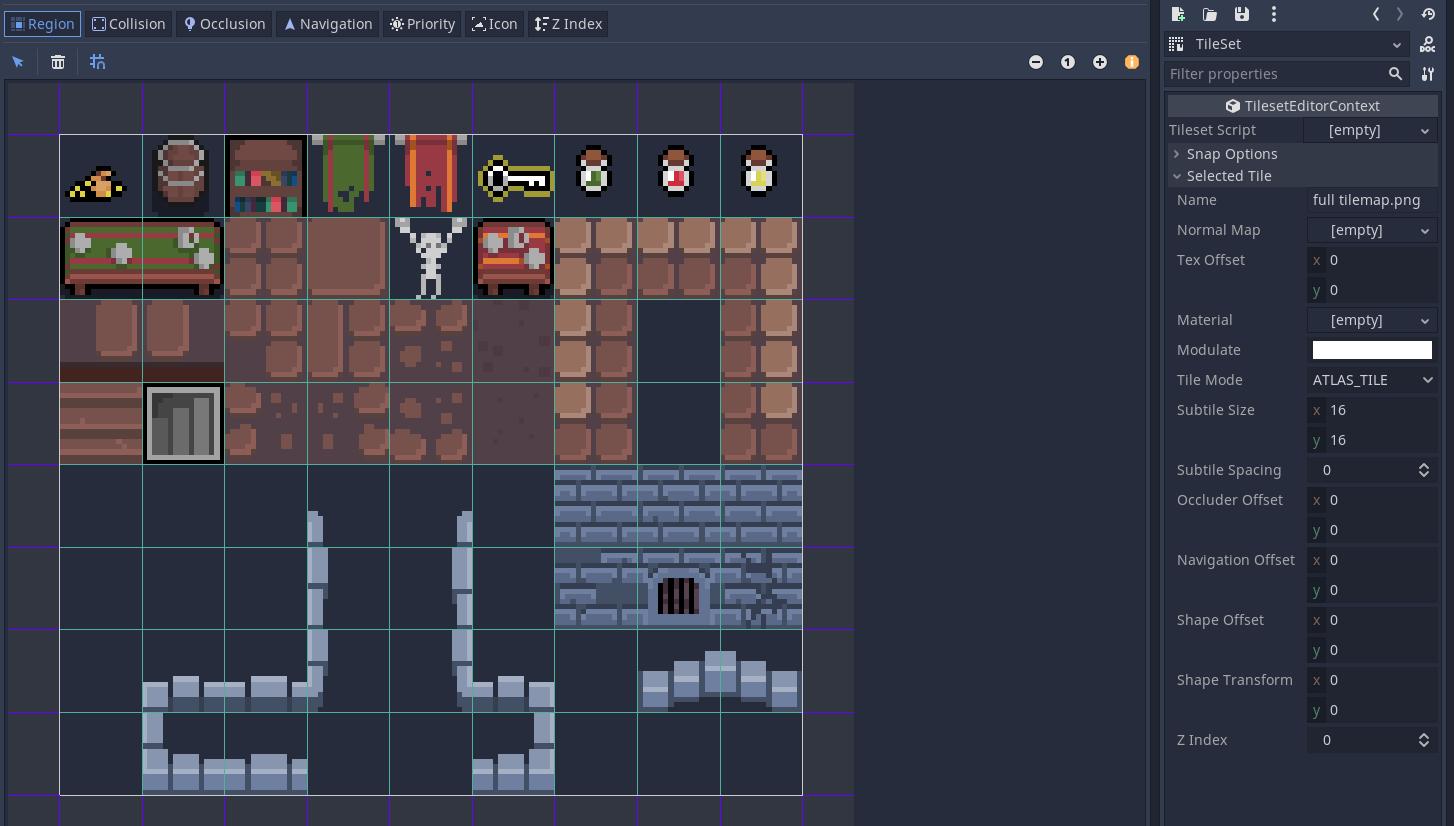Toggle the snap grid icon

(98, 62)
